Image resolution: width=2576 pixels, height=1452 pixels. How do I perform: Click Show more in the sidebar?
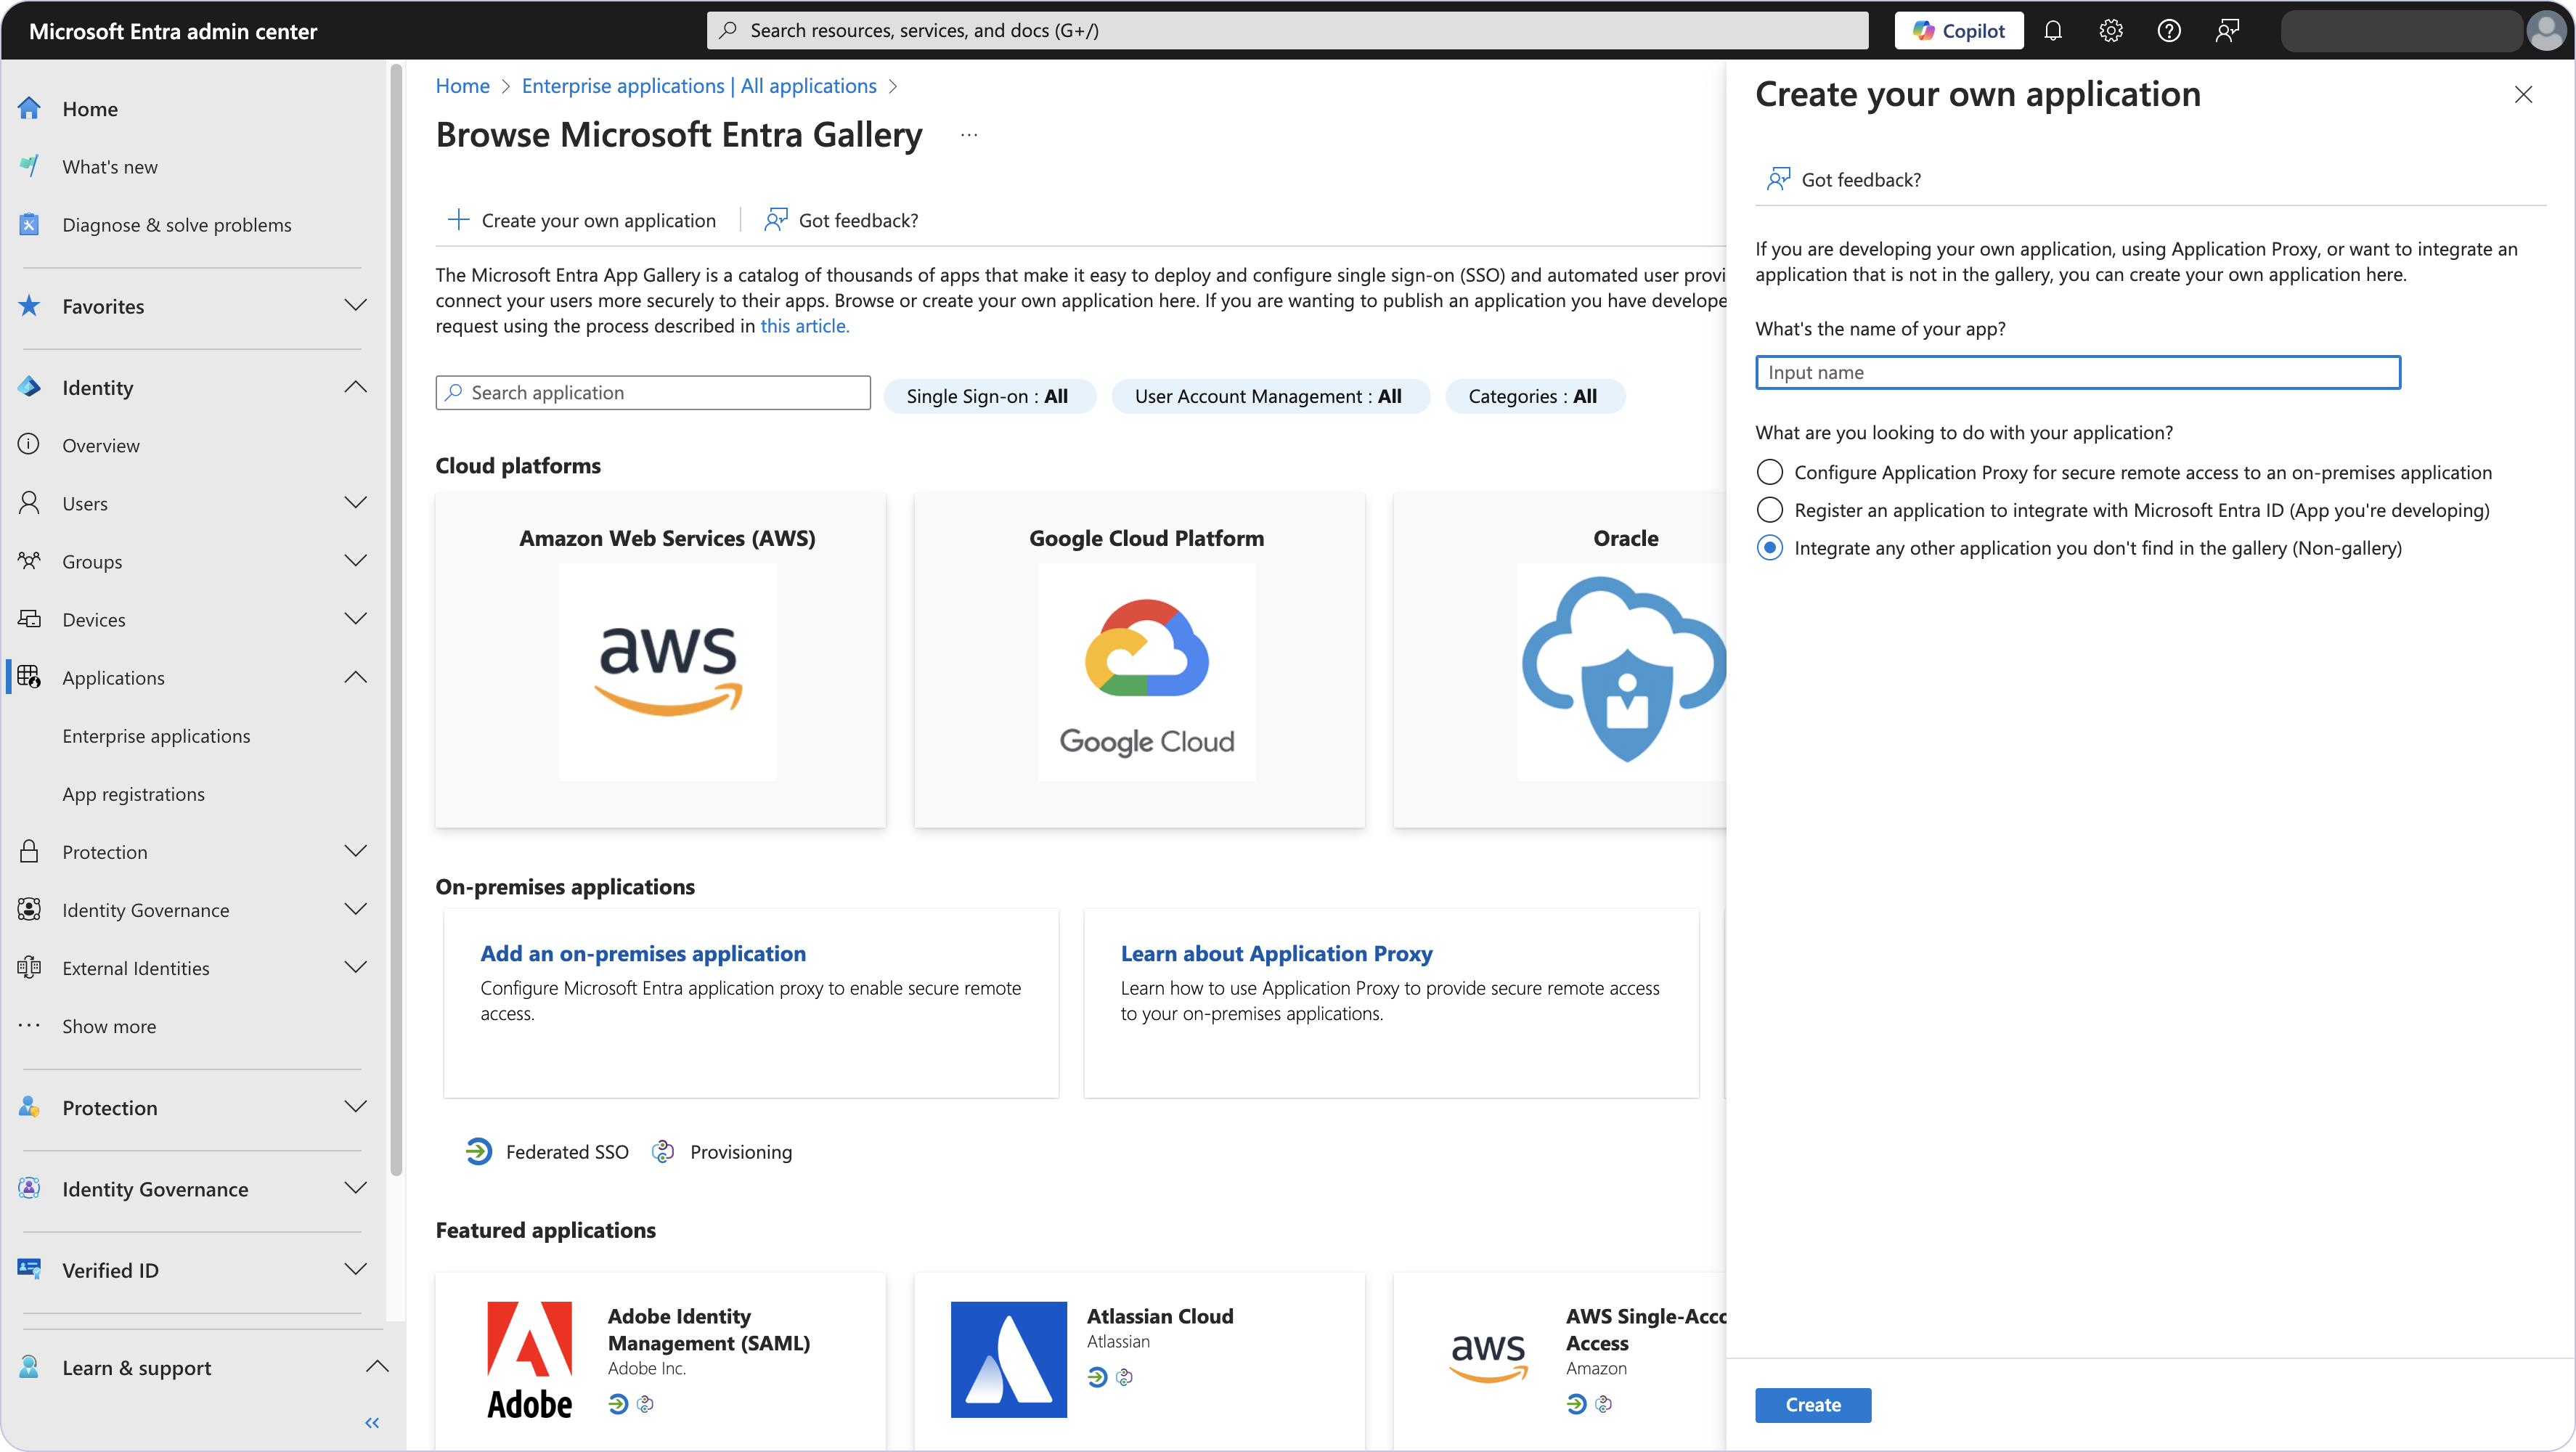click(109, 1026)
